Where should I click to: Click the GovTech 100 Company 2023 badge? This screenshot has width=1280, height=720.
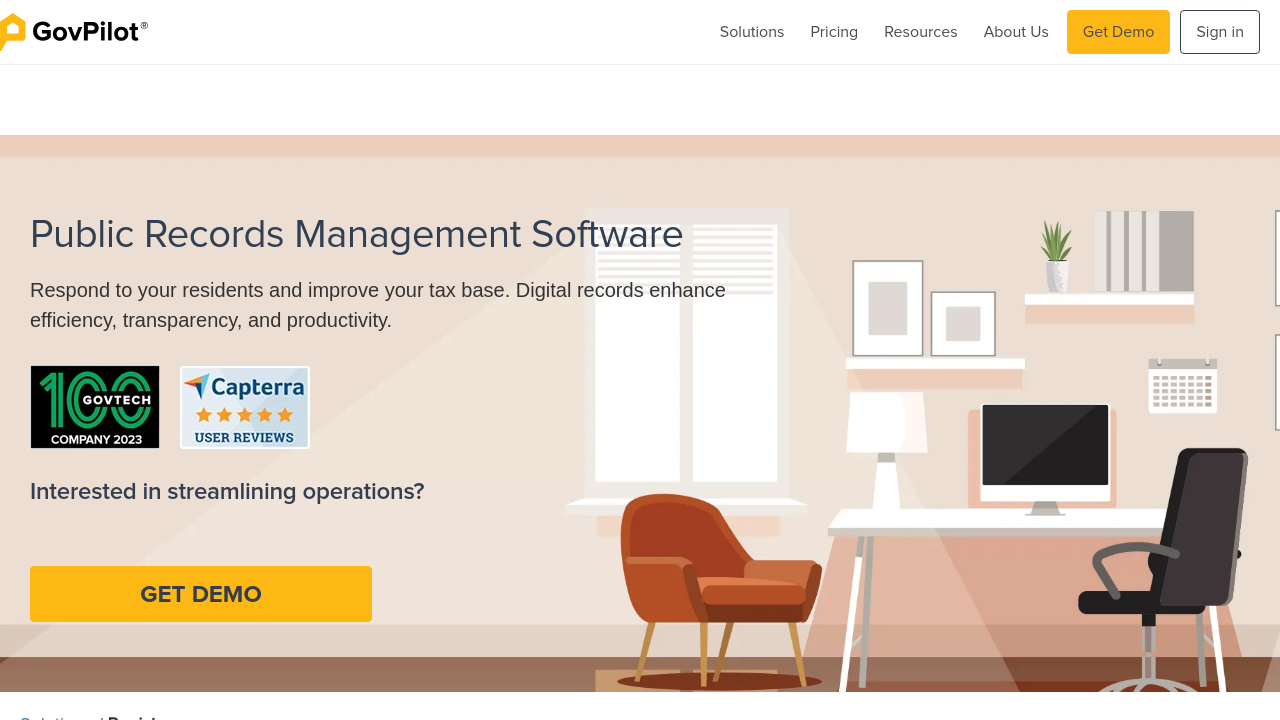[x=95, y=407]
